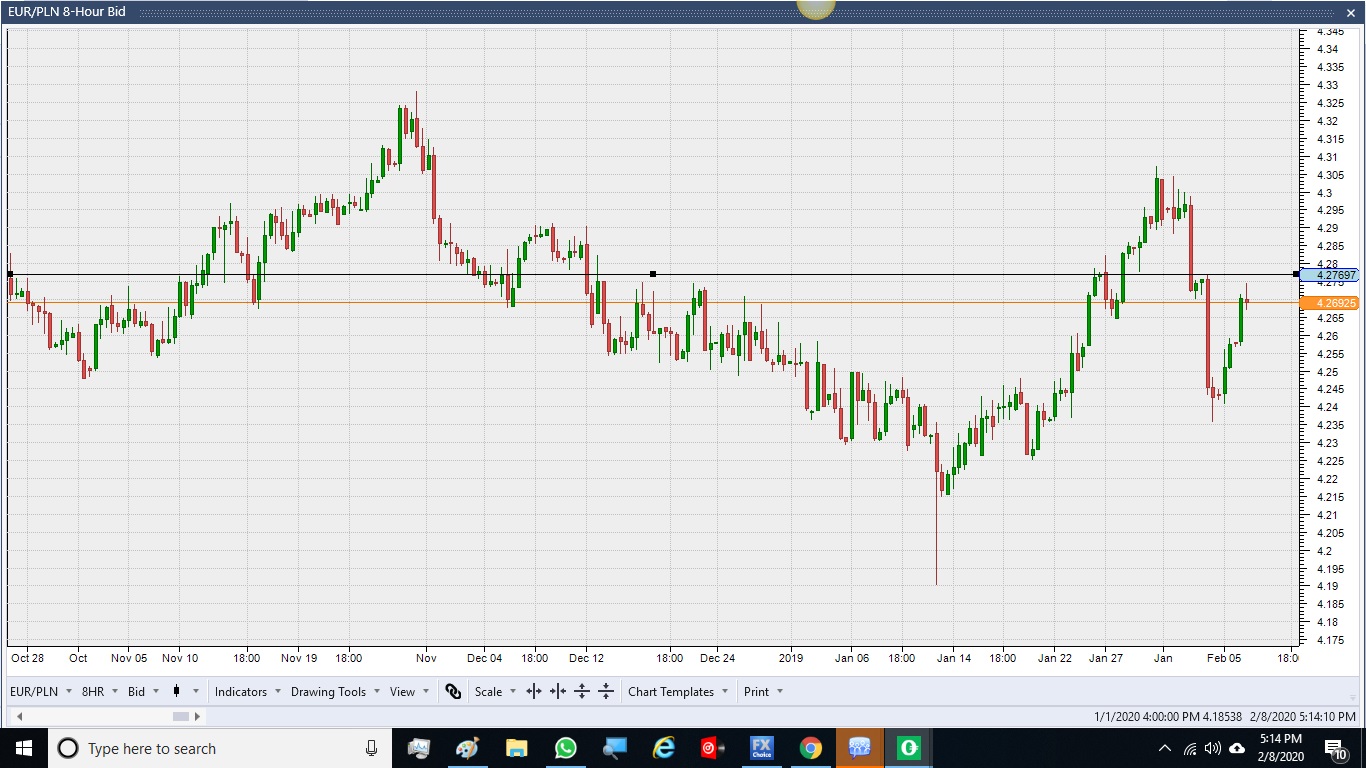Click the expand horizontal scale icon

(534, 691)
